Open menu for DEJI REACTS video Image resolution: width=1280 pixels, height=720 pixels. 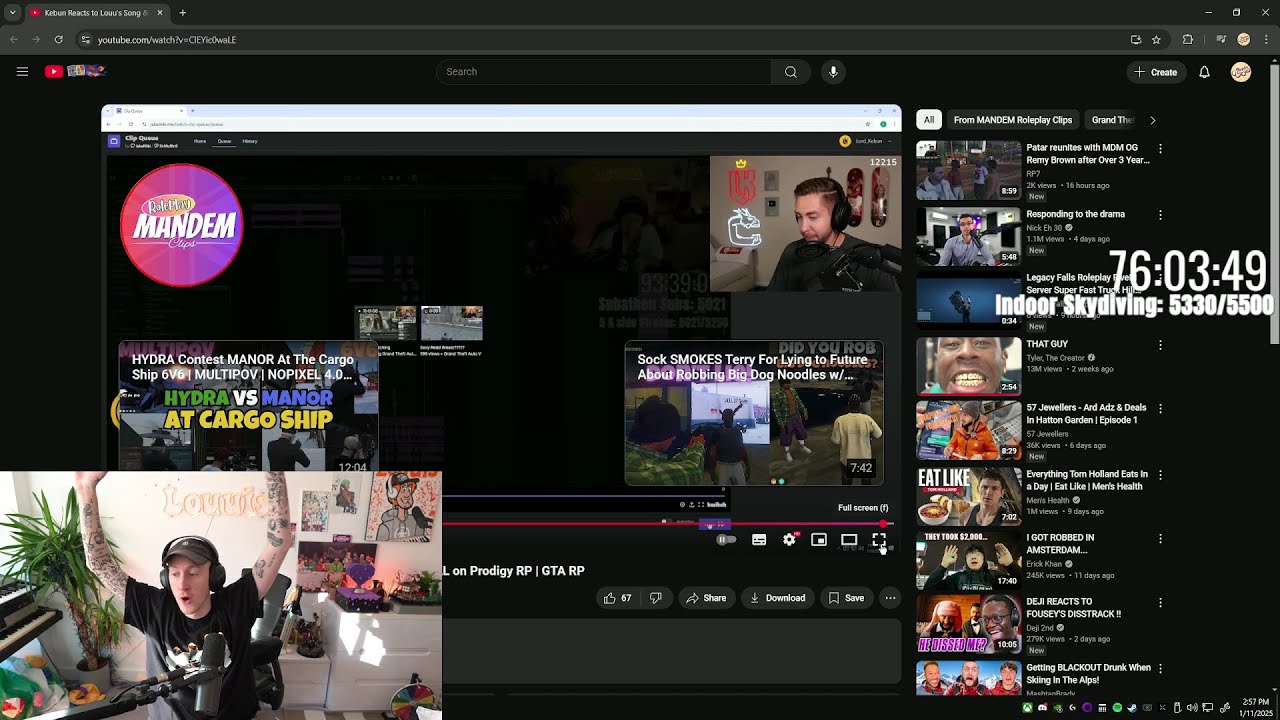point(1160,603)
